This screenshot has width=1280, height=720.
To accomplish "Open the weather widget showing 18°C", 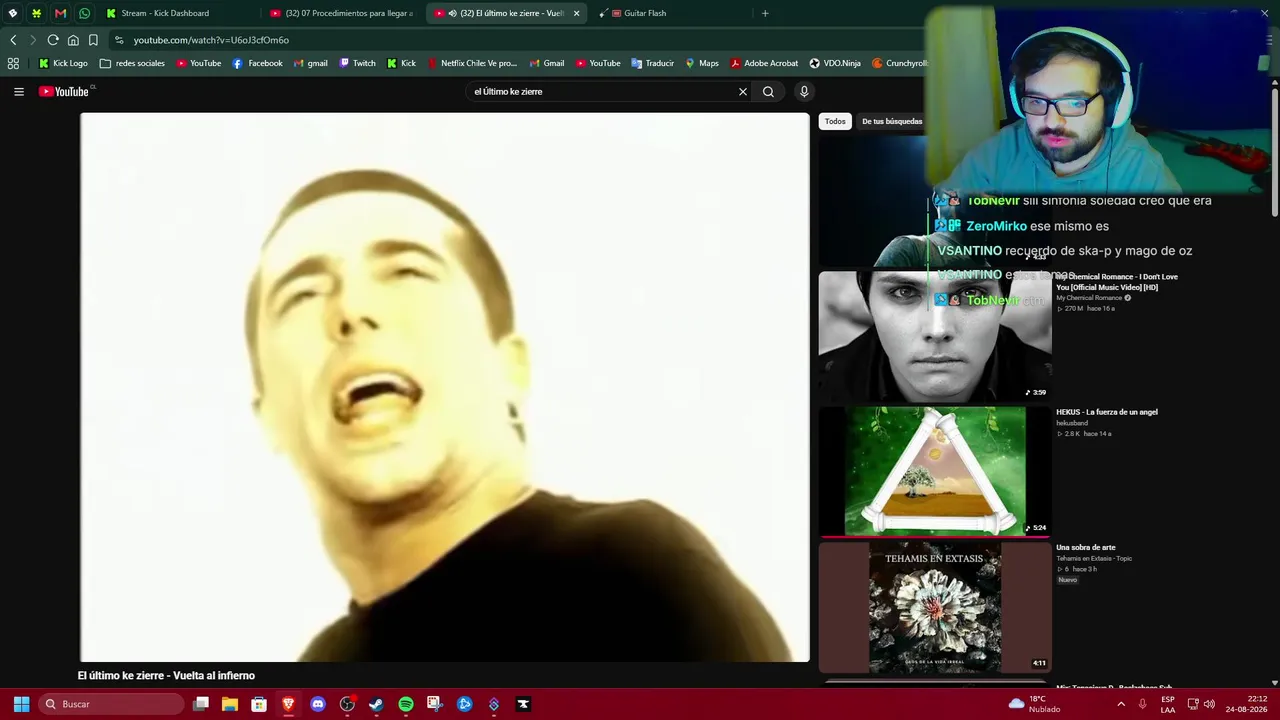I will [x=1035, y=704].
